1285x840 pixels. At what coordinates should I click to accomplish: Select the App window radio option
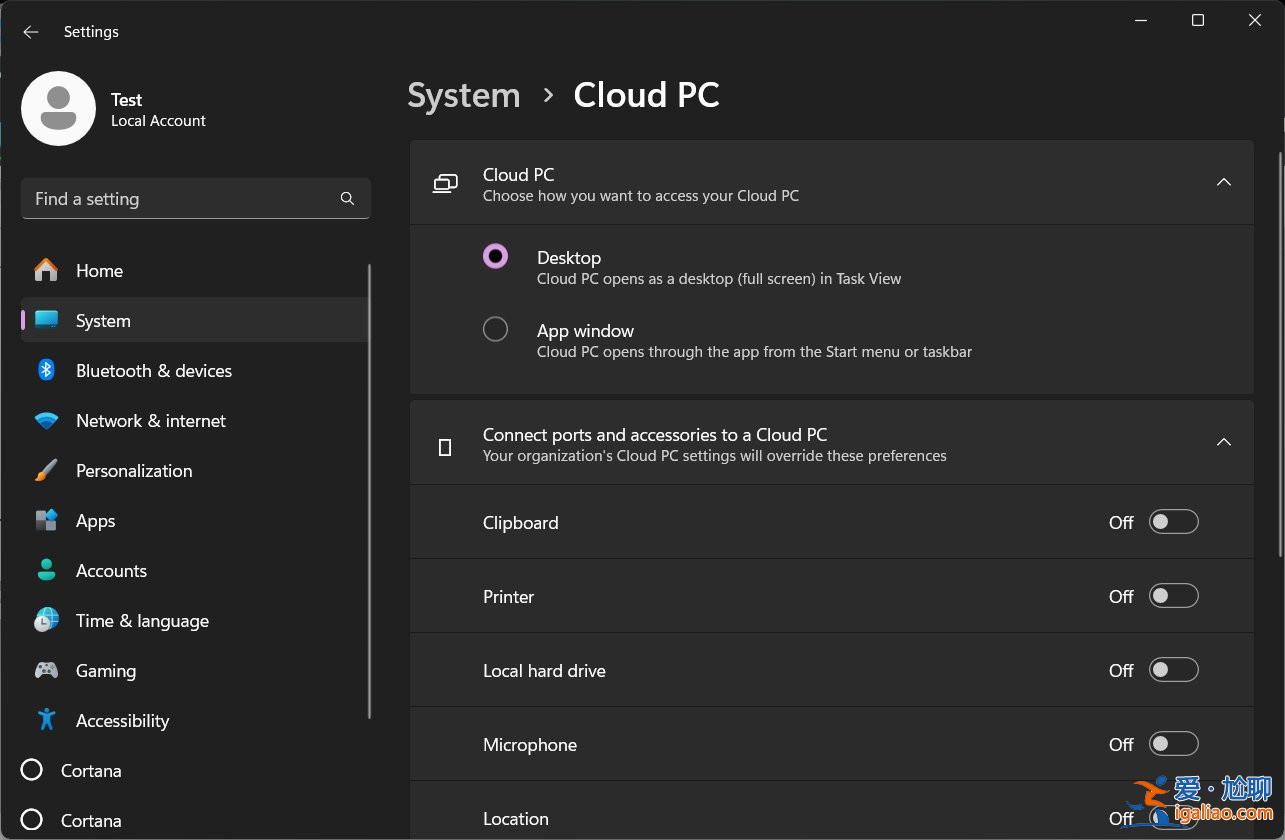point(495,329)
